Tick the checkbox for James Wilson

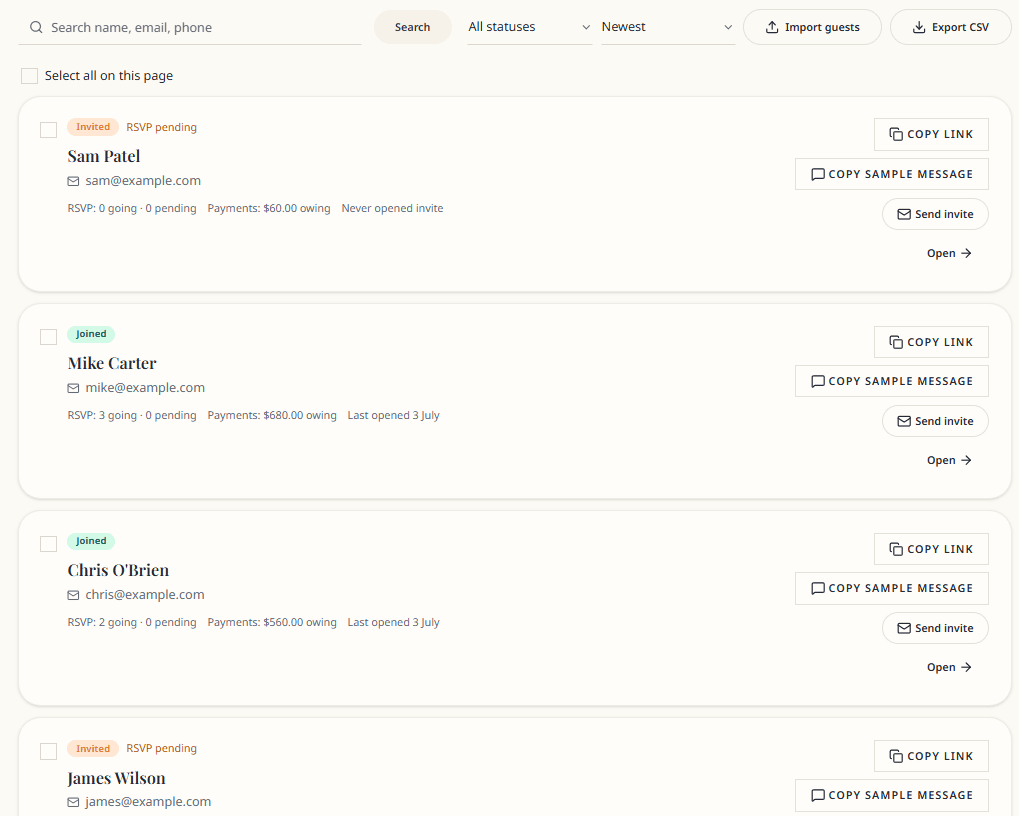click(49, 751)
